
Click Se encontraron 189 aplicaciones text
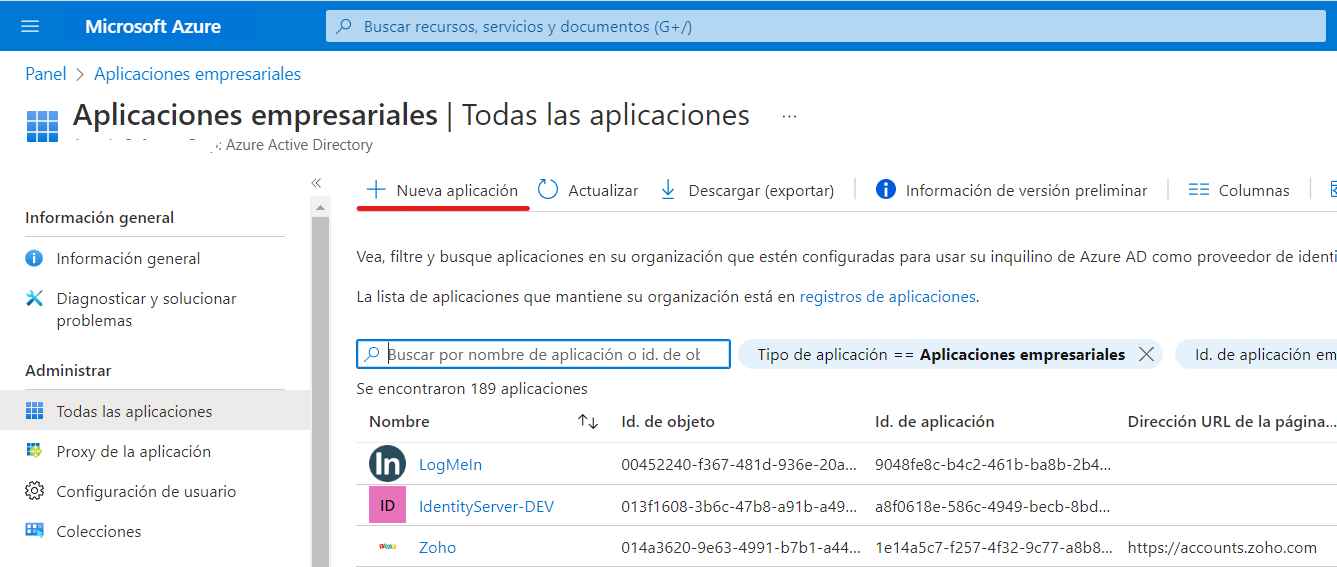click(472, 388)
